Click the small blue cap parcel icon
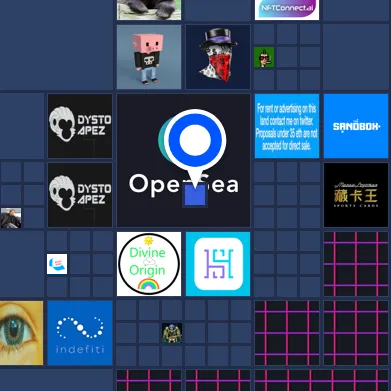 57,264
